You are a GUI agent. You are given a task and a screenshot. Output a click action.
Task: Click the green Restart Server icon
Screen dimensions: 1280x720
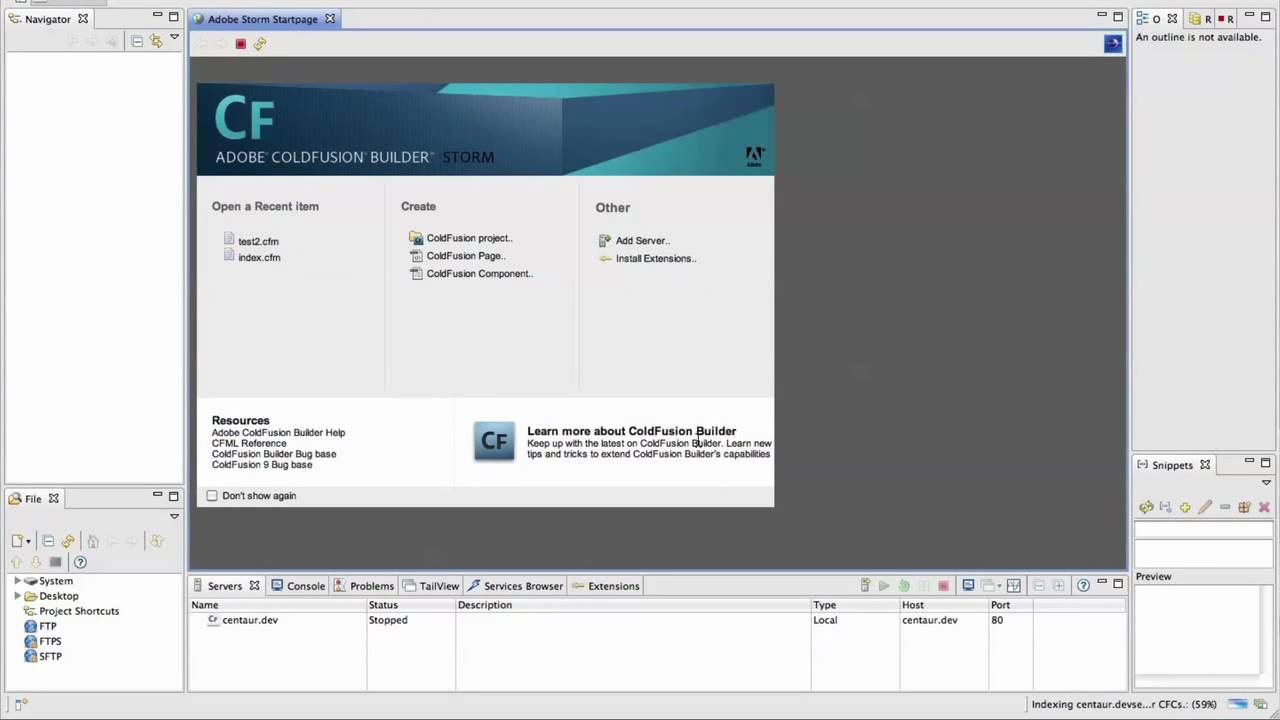(x=904, y=586)
